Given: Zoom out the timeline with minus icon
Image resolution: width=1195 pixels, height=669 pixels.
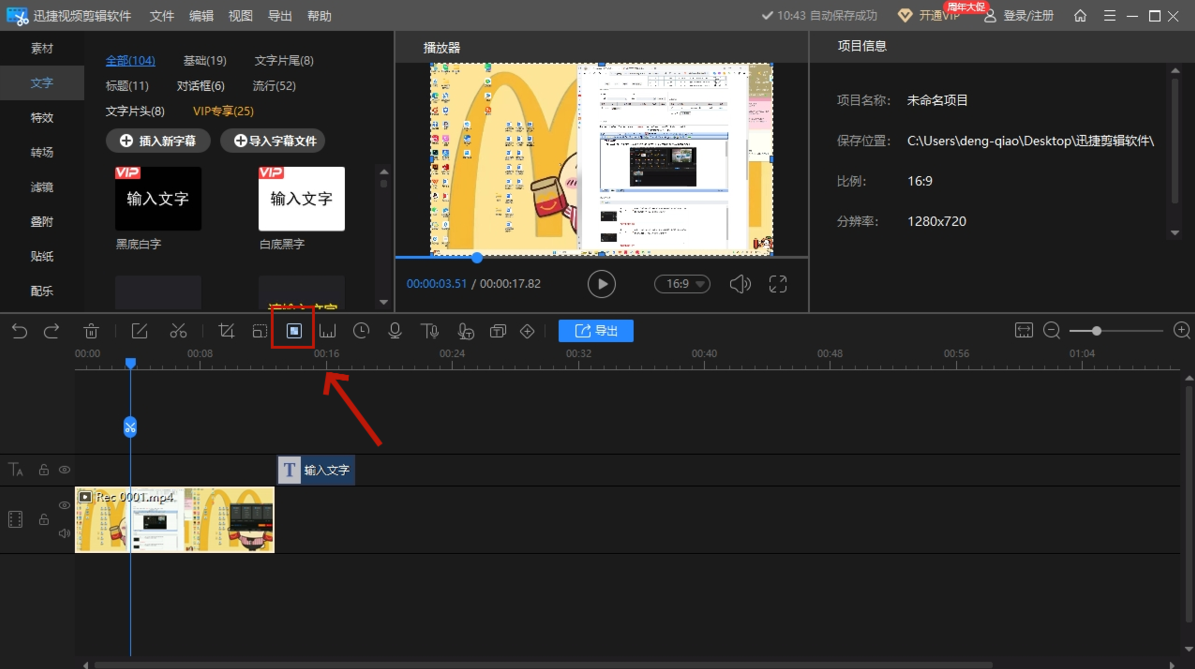Looking at the screenshot, I should [x=1052, y=330].
